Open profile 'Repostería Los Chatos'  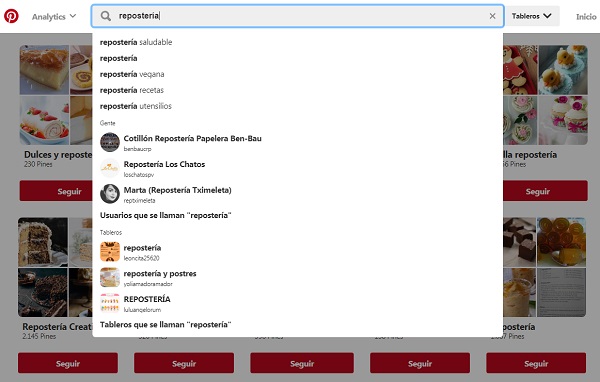coord(164,164)
